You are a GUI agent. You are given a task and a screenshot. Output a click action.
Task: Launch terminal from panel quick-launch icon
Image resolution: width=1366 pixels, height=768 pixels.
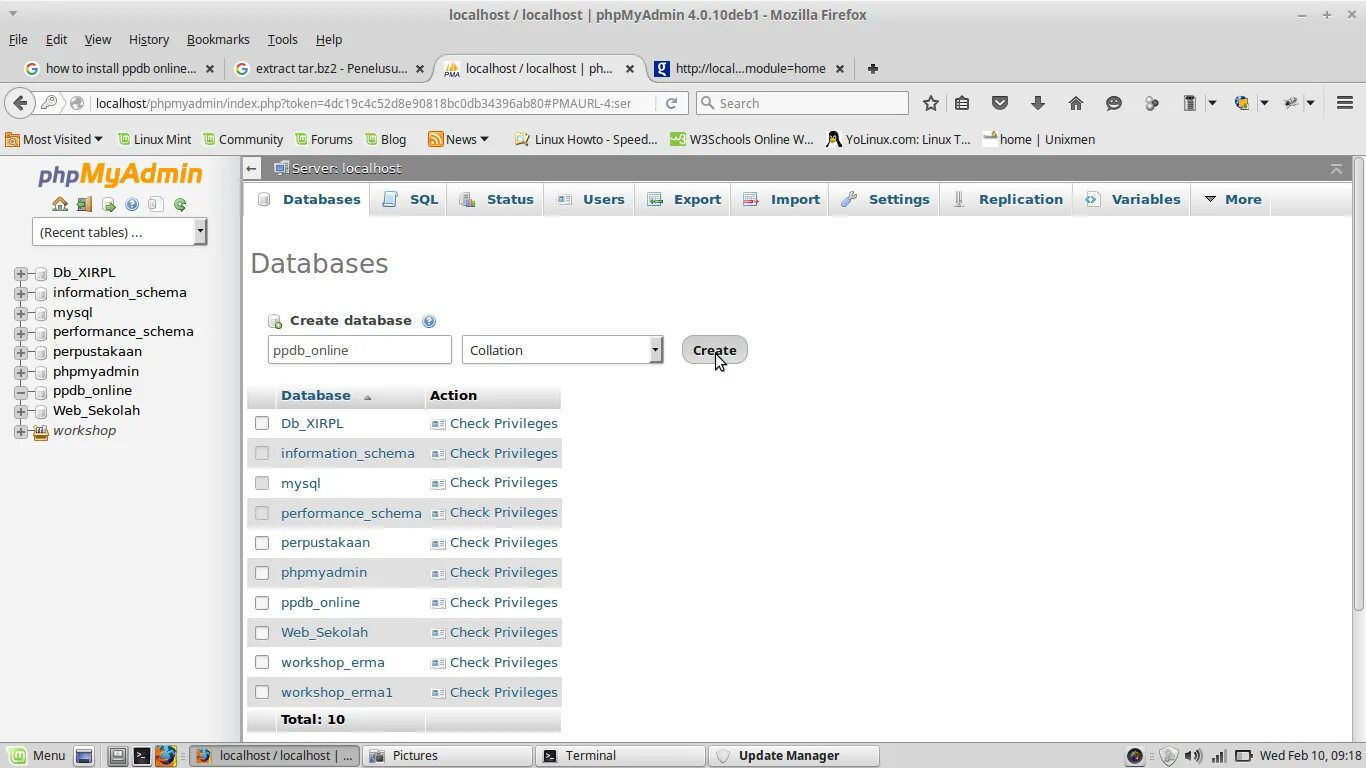pos(142,756)
